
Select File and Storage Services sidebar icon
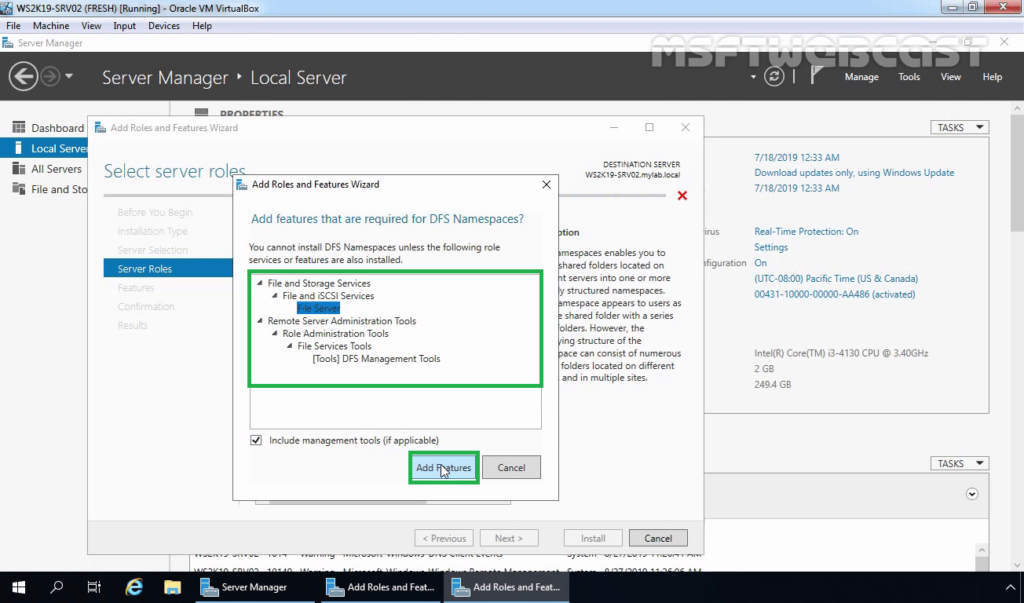18,189
